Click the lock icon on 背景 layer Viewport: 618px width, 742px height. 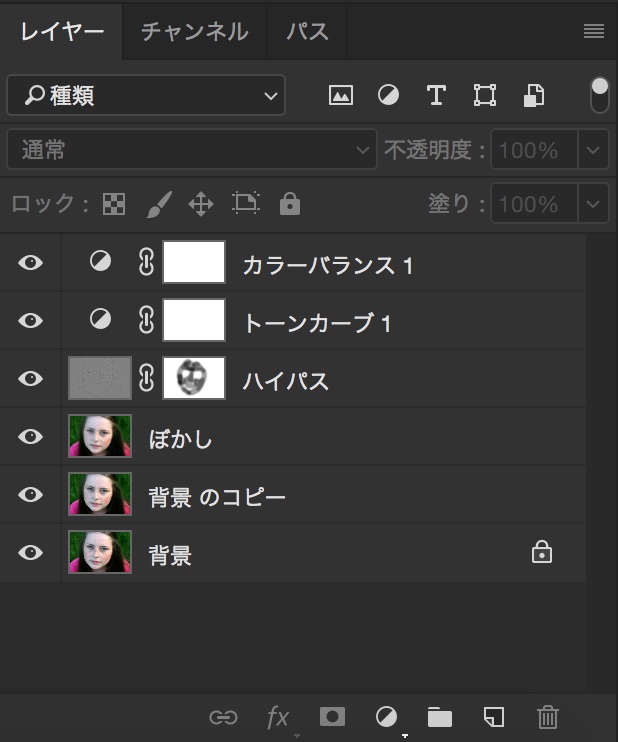pyautogui.click(x=542, y=552)
